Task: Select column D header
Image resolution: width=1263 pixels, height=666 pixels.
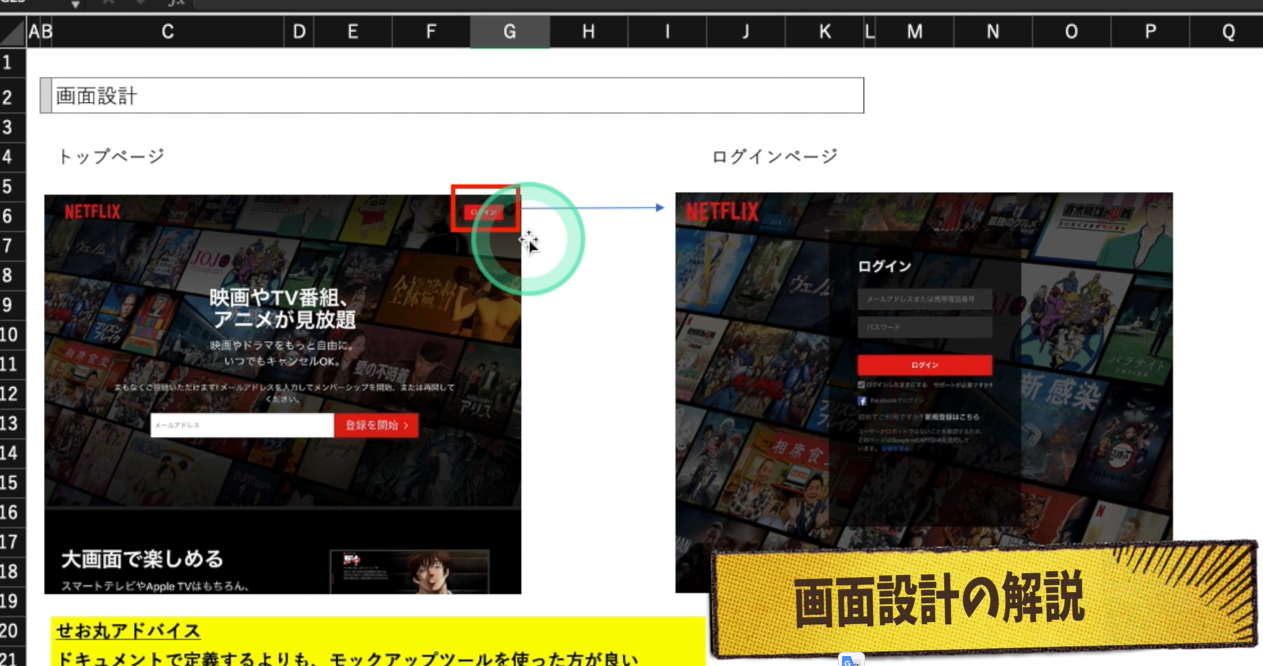Action: pyautogui.click(x=299, y=33)
